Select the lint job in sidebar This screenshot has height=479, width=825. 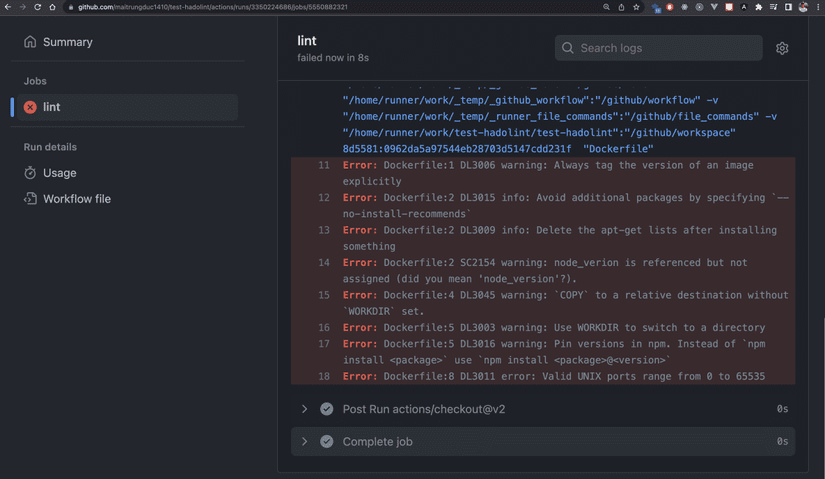pyautogui.click(x=127, y=107)
